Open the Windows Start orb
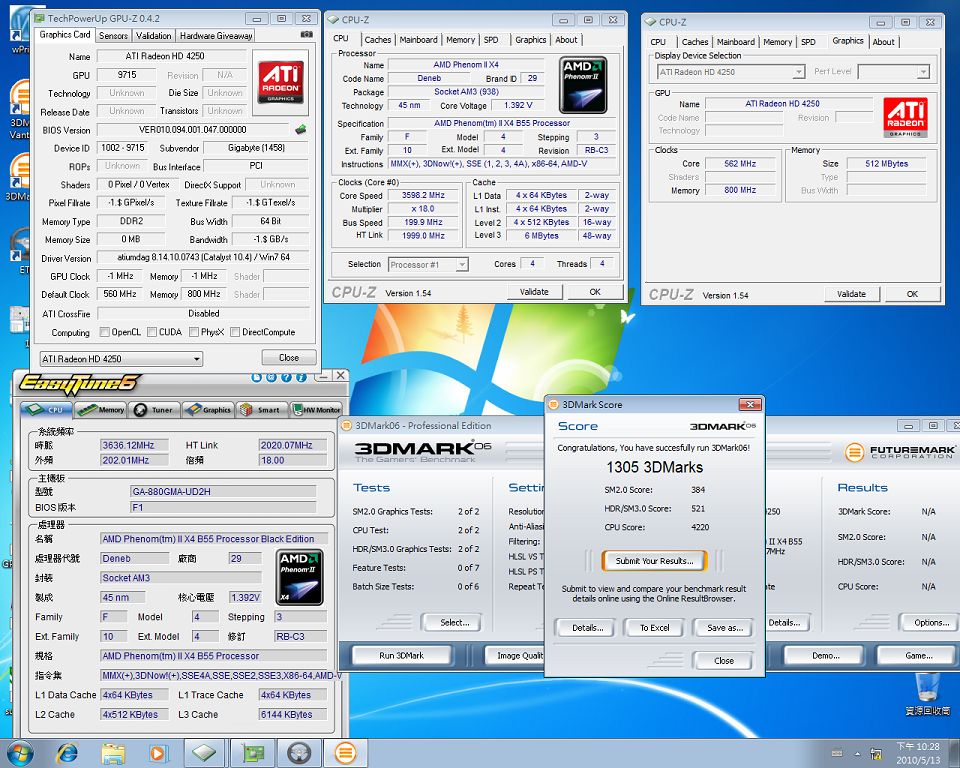Viewport: 960px width, 768px height. pyautogui.click(x=18, y=753)
